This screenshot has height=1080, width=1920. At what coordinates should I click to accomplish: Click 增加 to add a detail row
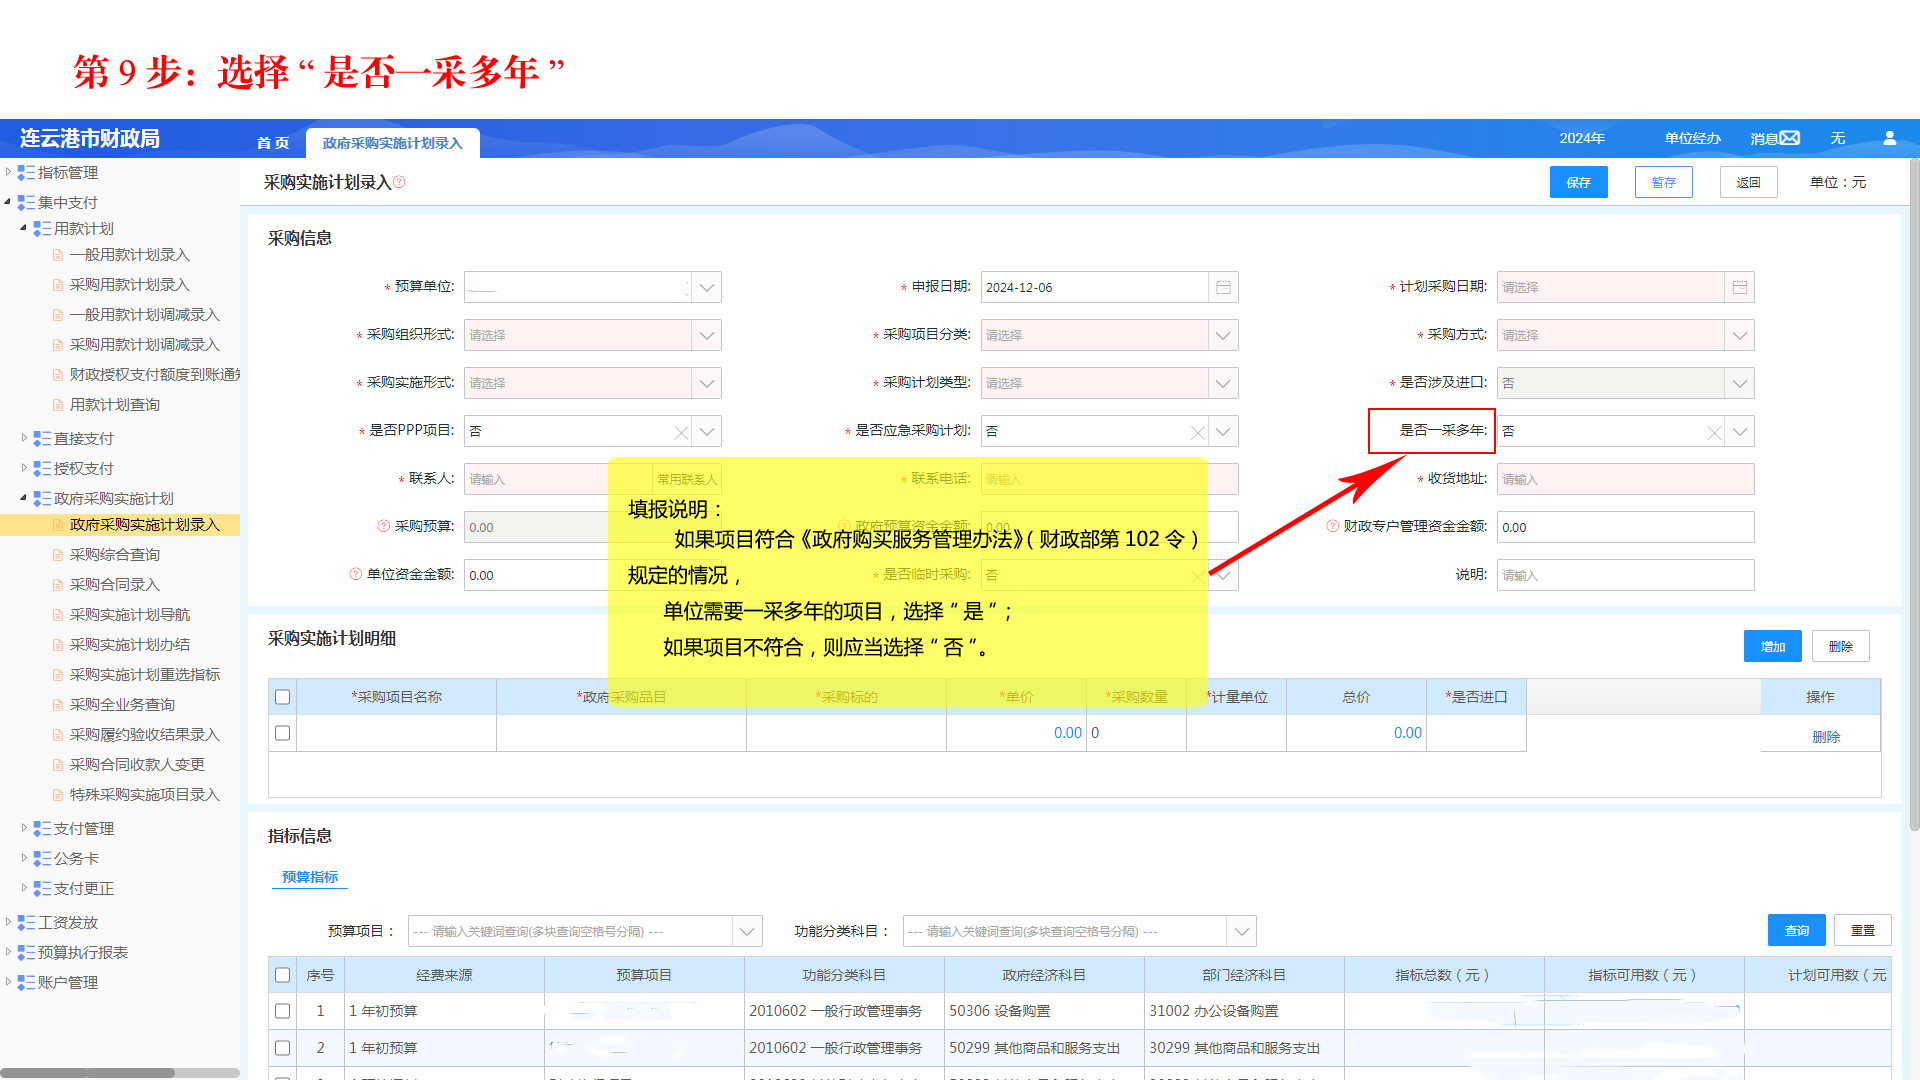[1773, 646]
